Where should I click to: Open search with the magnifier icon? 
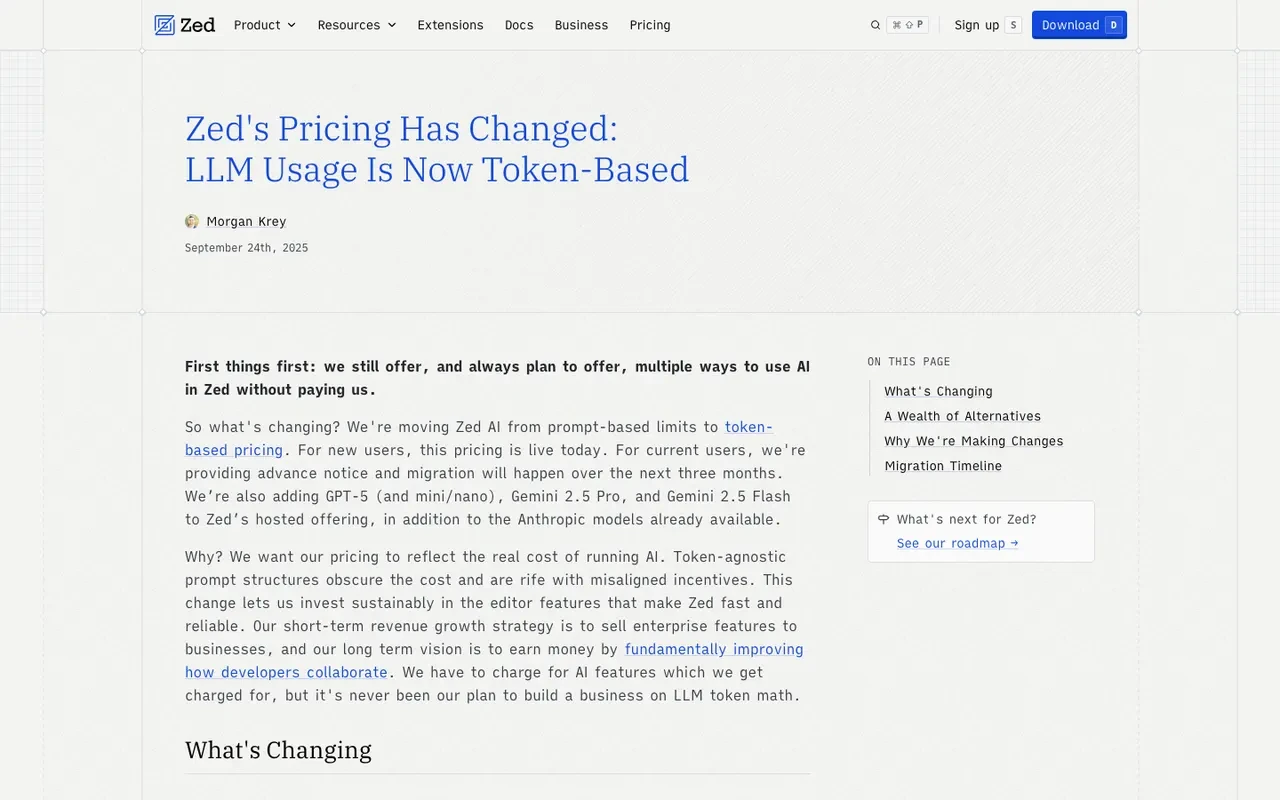[x=875, y=25]
